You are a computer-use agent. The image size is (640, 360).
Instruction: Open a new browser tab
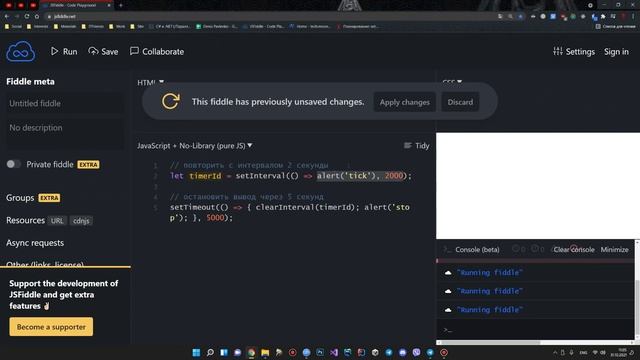tap(120, 5)
